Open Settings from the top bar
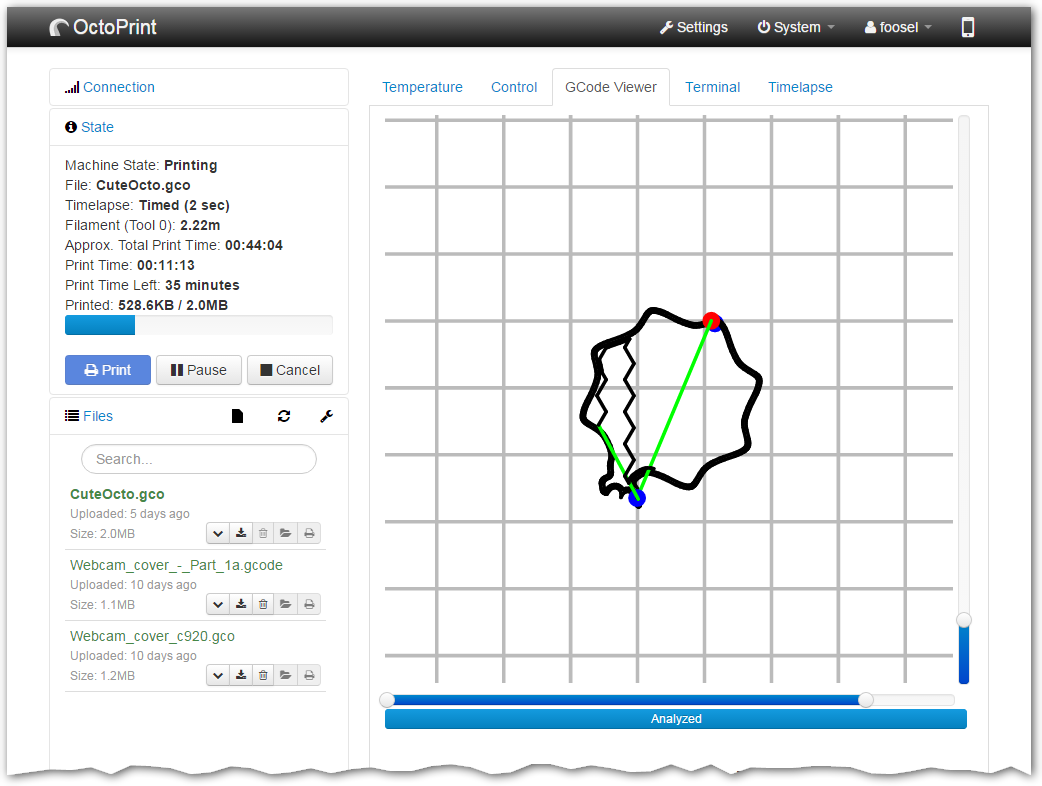 (693, 27)
